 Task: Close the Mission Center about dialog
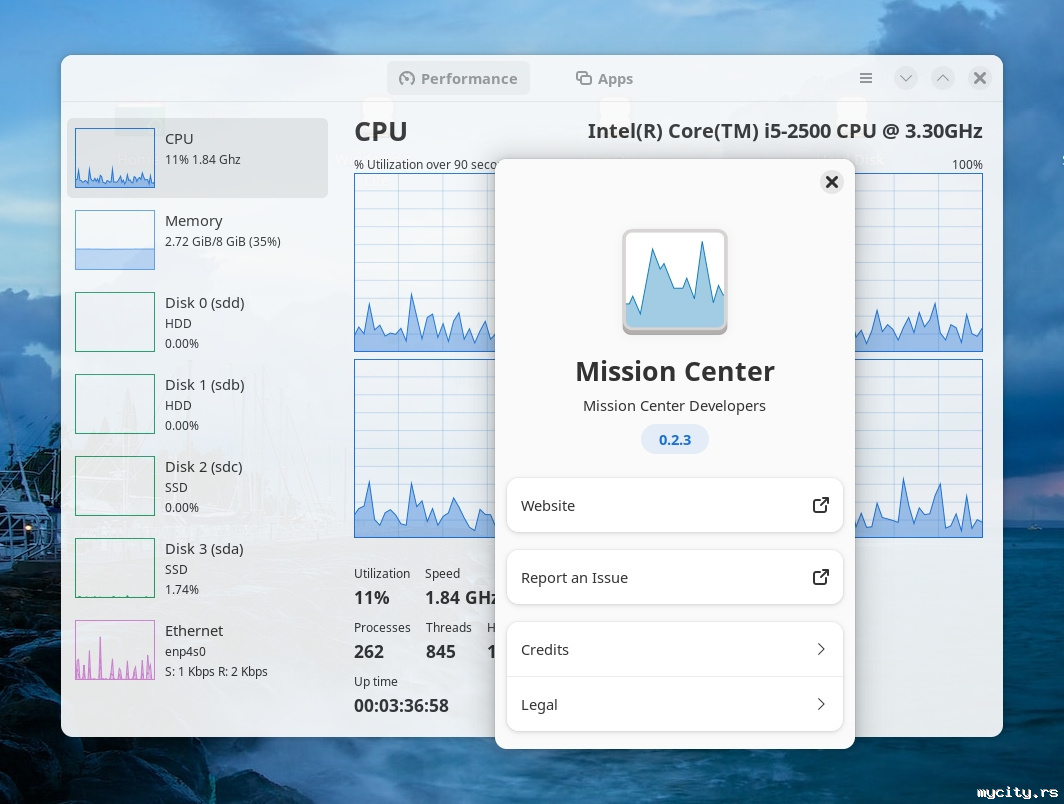point(831,182)
